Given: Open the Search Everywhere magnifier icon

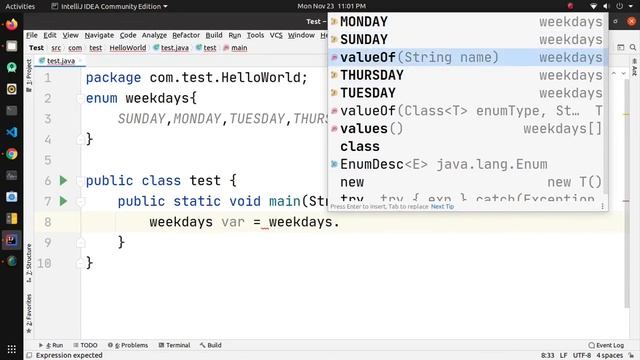Looking at the screenshot, I should coord(633,47).
